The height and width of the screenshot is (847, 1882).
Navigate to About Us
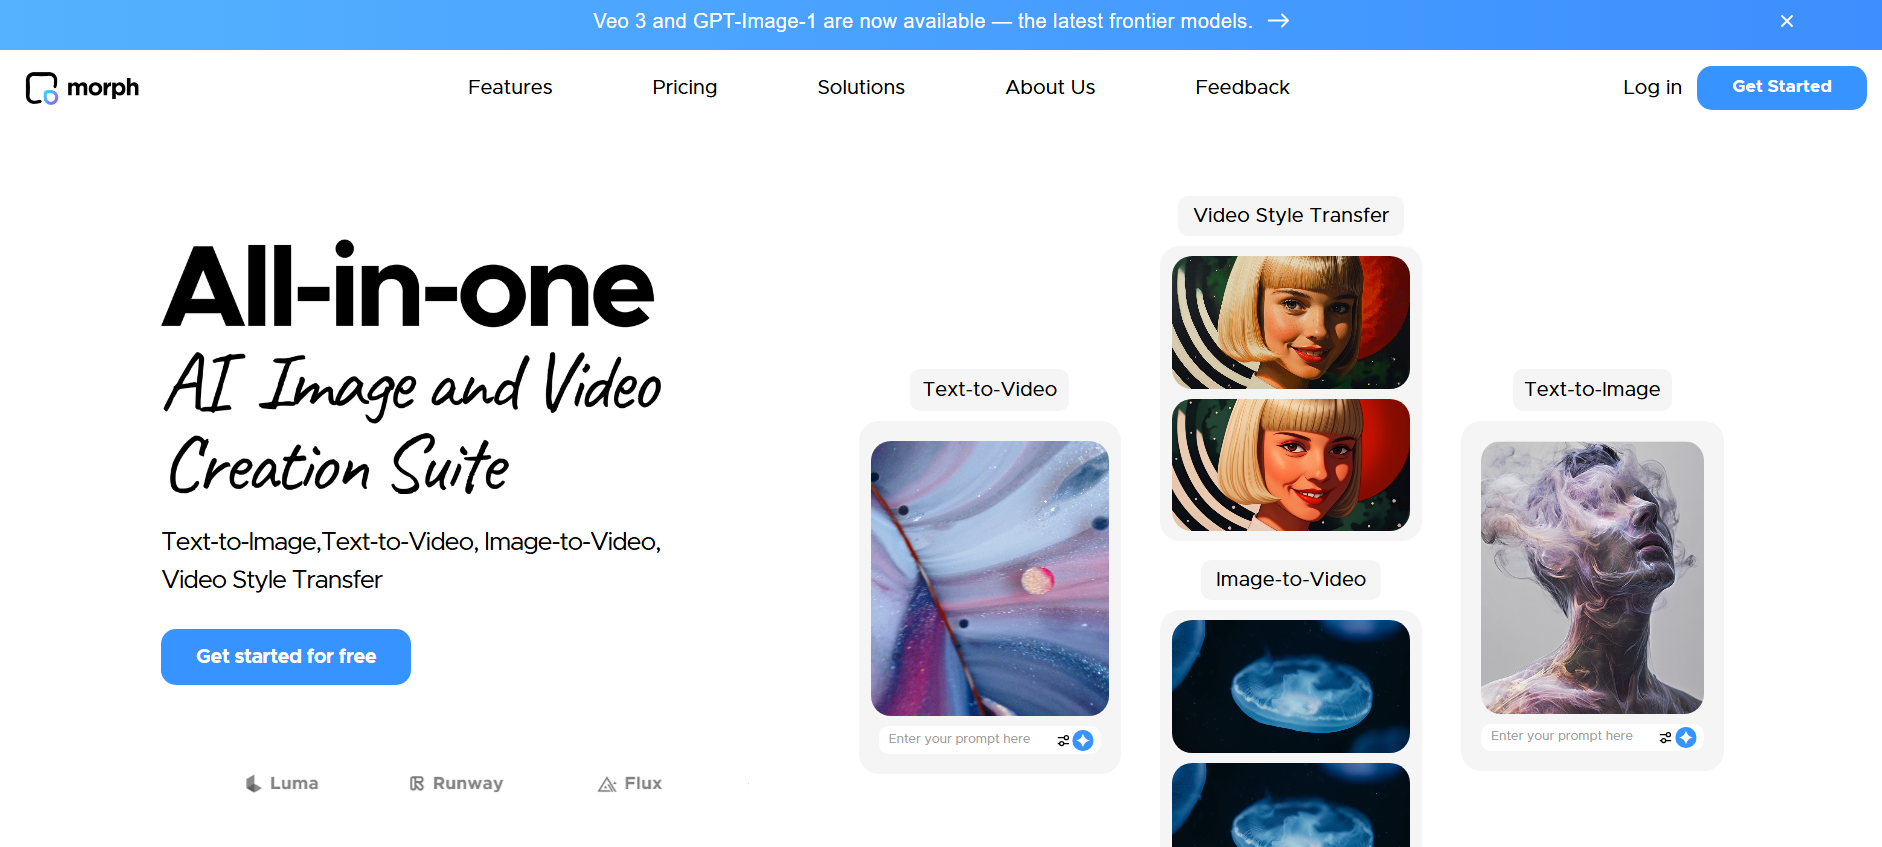(1050, 88)
